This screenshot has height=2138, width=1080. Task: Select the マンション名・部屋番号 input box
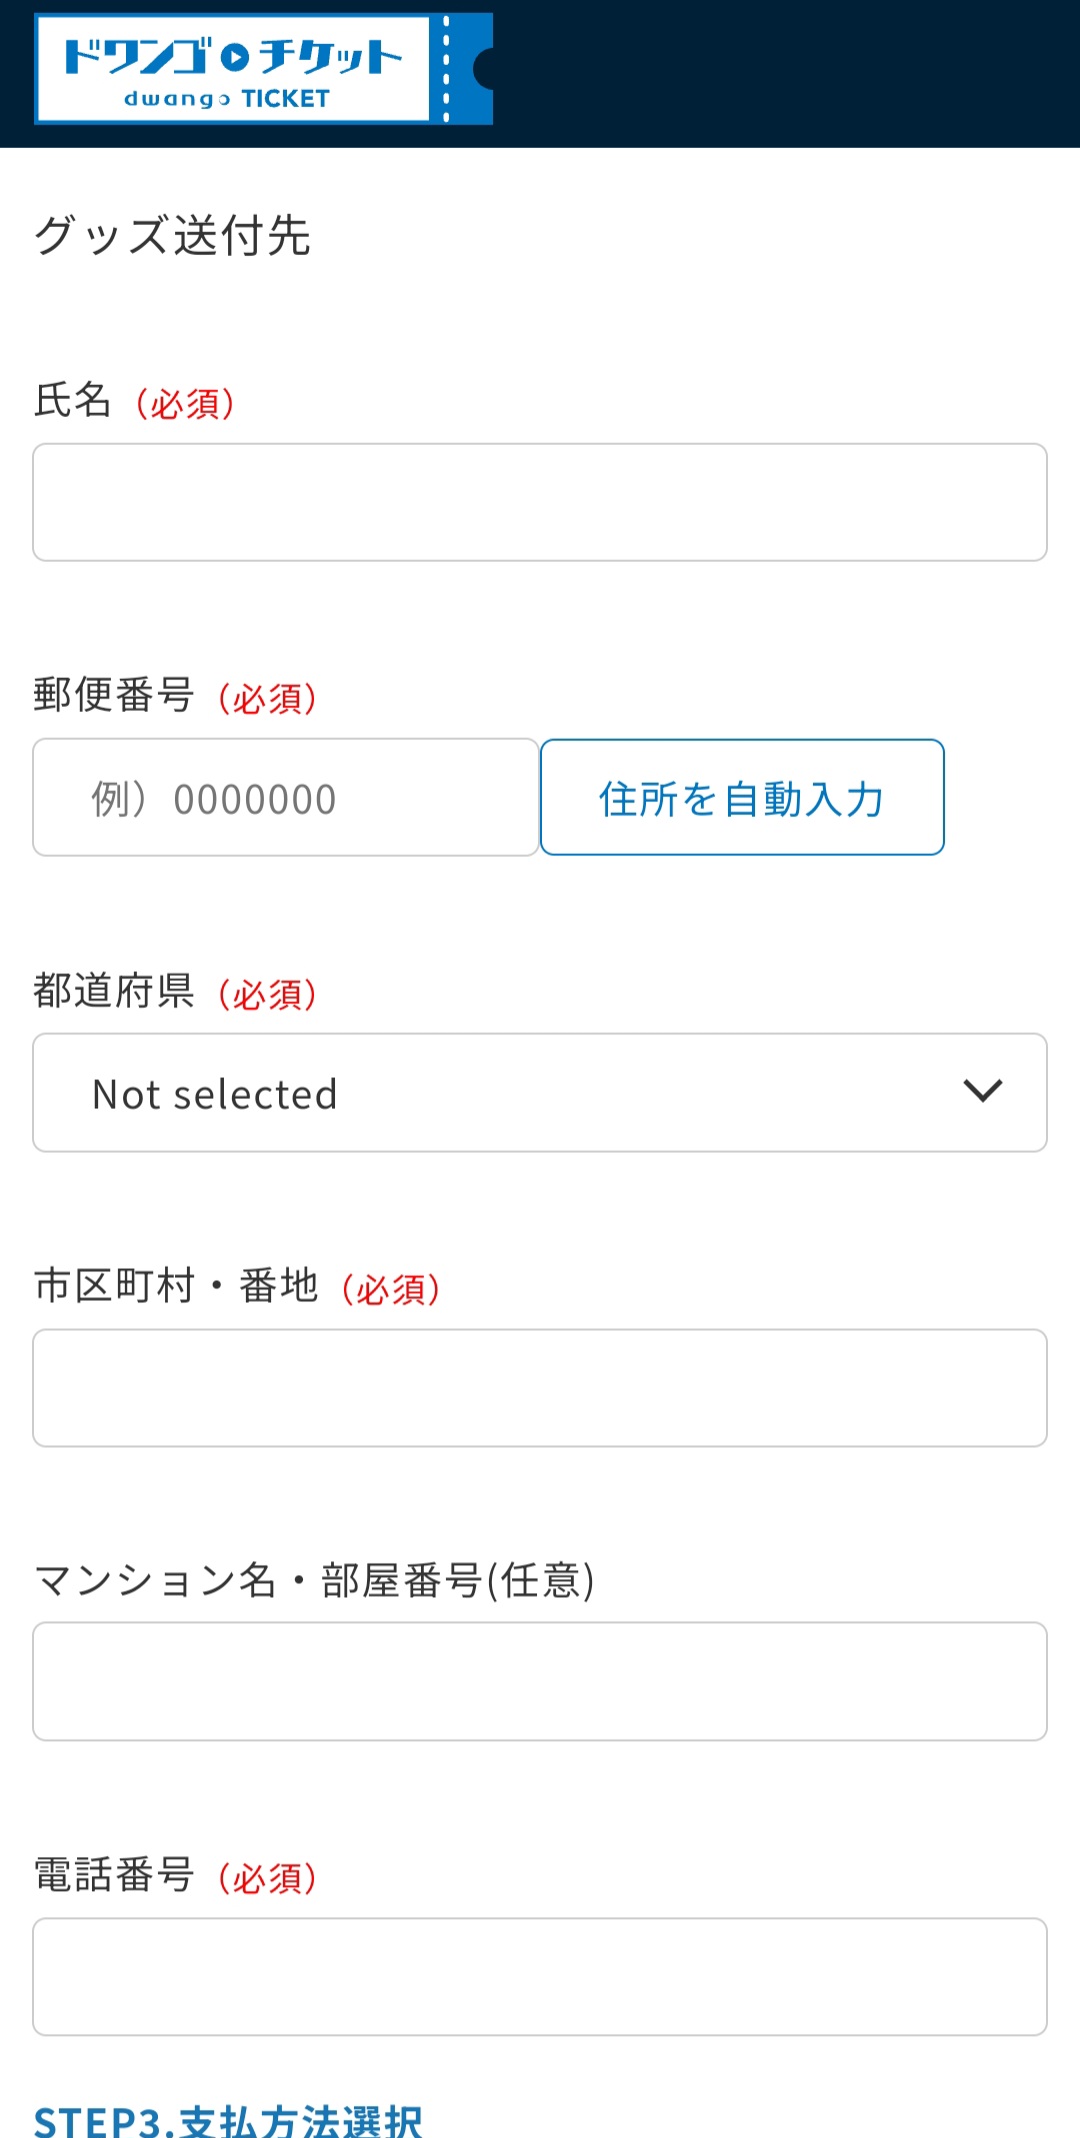[x=540, y=1682]
